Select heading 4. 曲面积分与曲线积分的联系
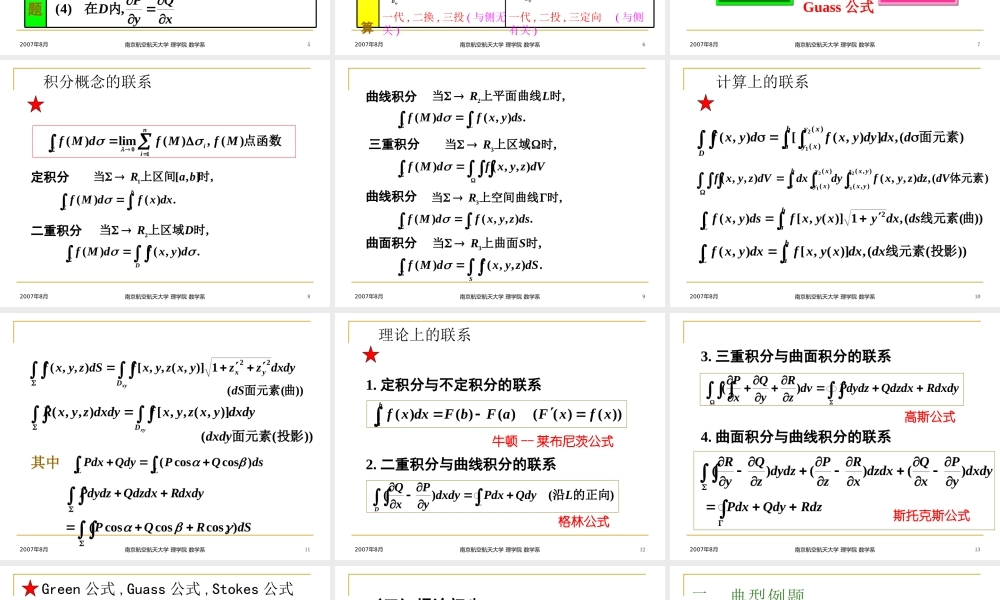 tap(795, 437)
